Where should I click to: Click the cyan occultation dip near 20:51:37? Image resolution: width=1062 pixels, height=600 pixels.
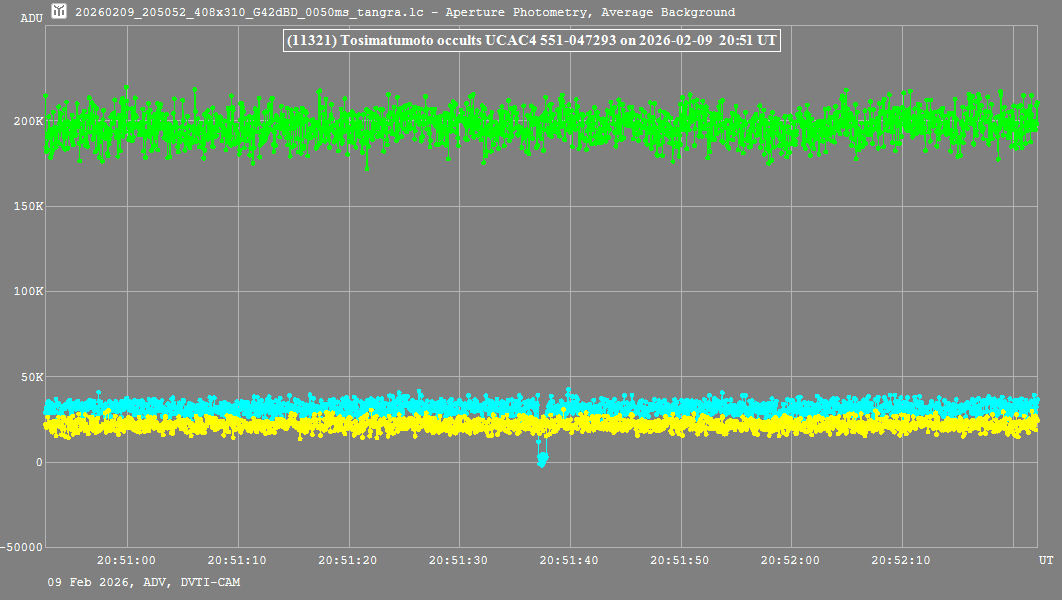tap(542, 458)
